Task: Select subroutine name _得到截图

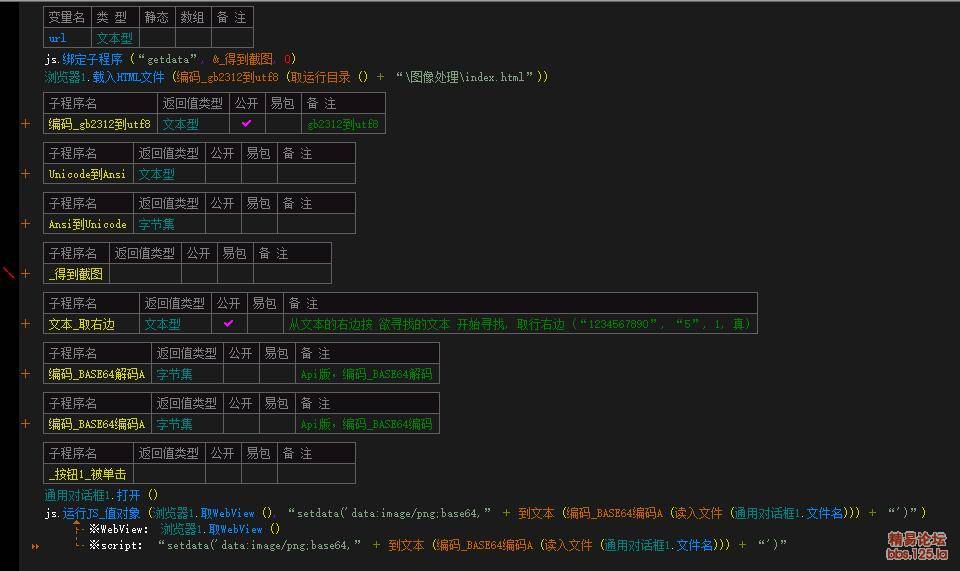Action: click(76, 274)
